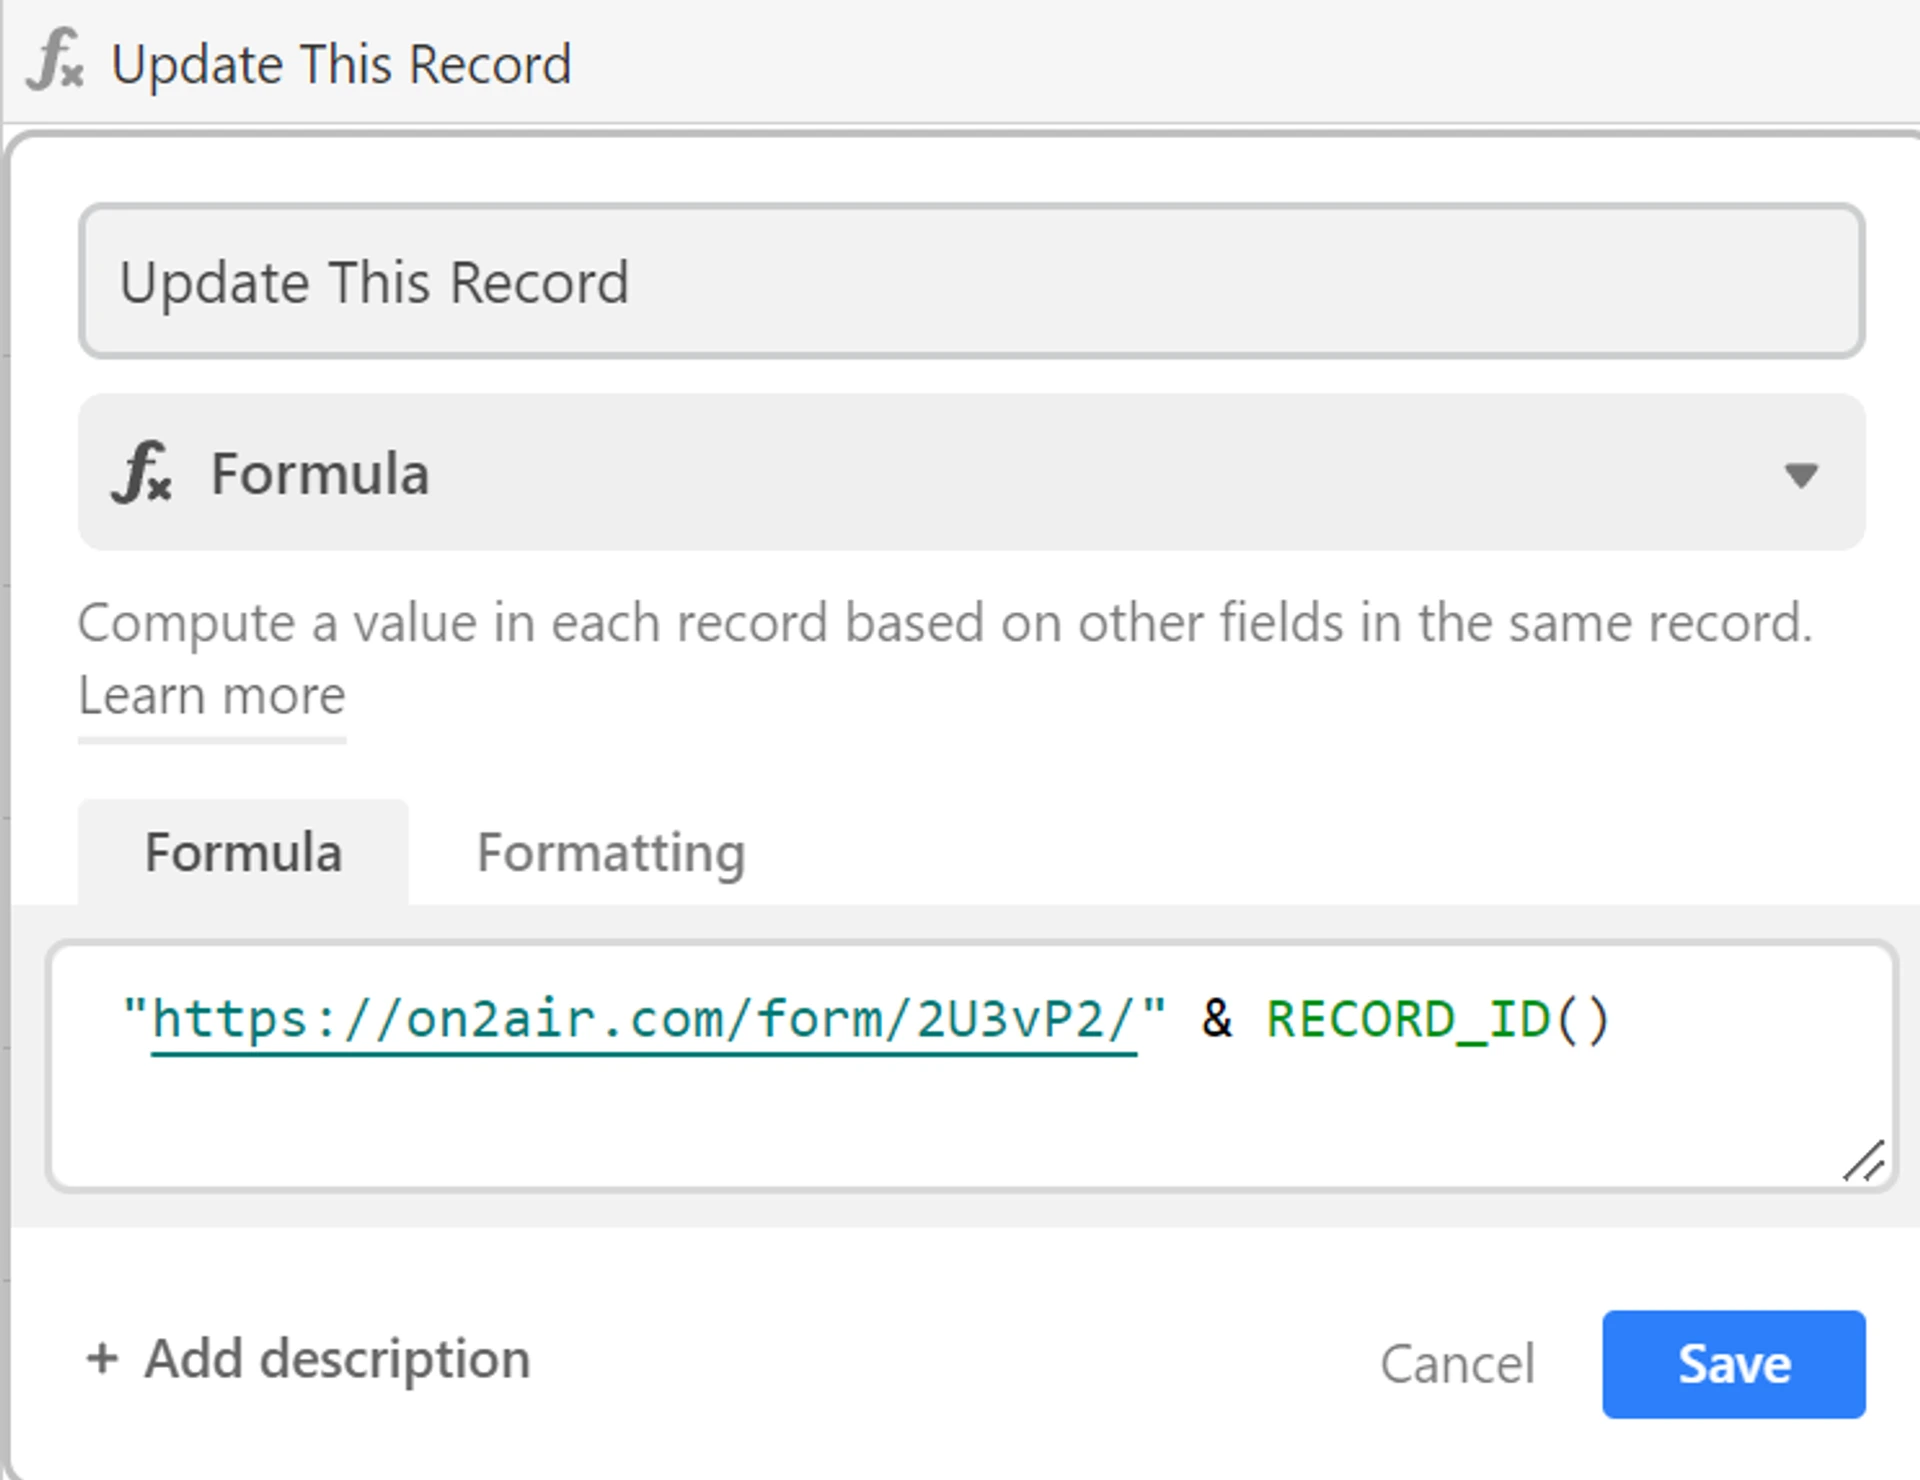The width and height of the screenshot is (1920, 1480).
Task: Click the Compute a value description text
Action: [x=944, y=623]
